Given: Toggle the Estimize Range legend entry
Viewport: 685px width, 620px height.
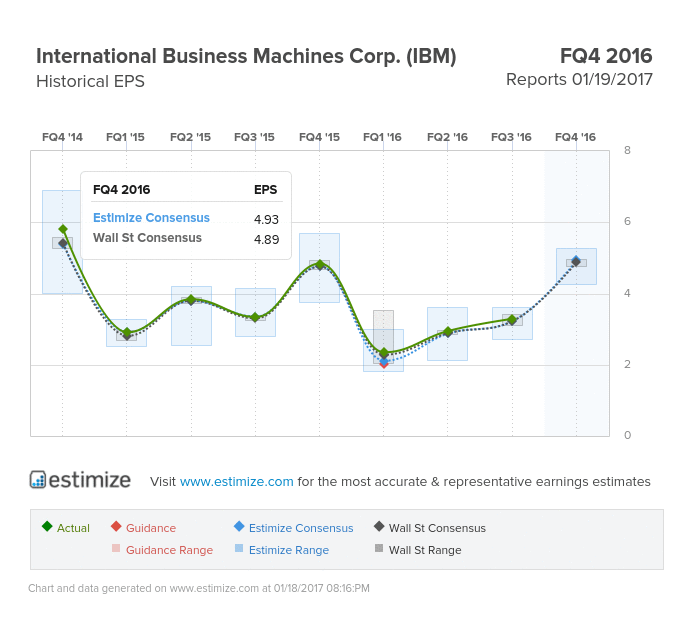Looking at the screenshot, I should coord(282,550).
